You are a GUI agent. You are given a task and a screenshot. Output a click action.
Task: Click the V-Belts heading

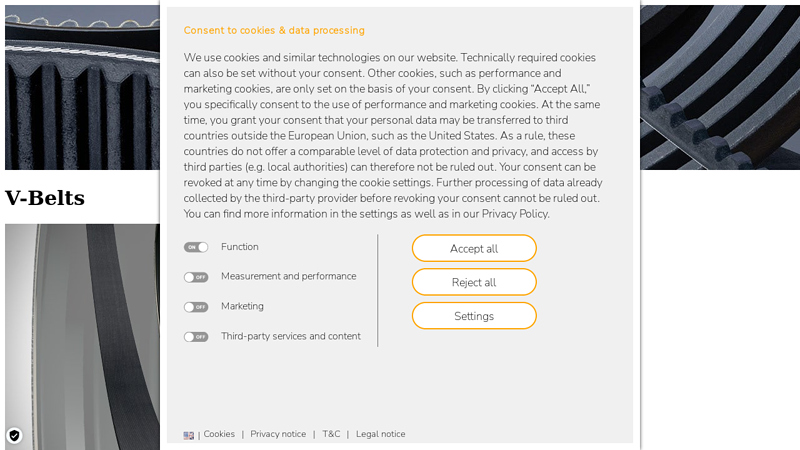[x=45, y=198]
